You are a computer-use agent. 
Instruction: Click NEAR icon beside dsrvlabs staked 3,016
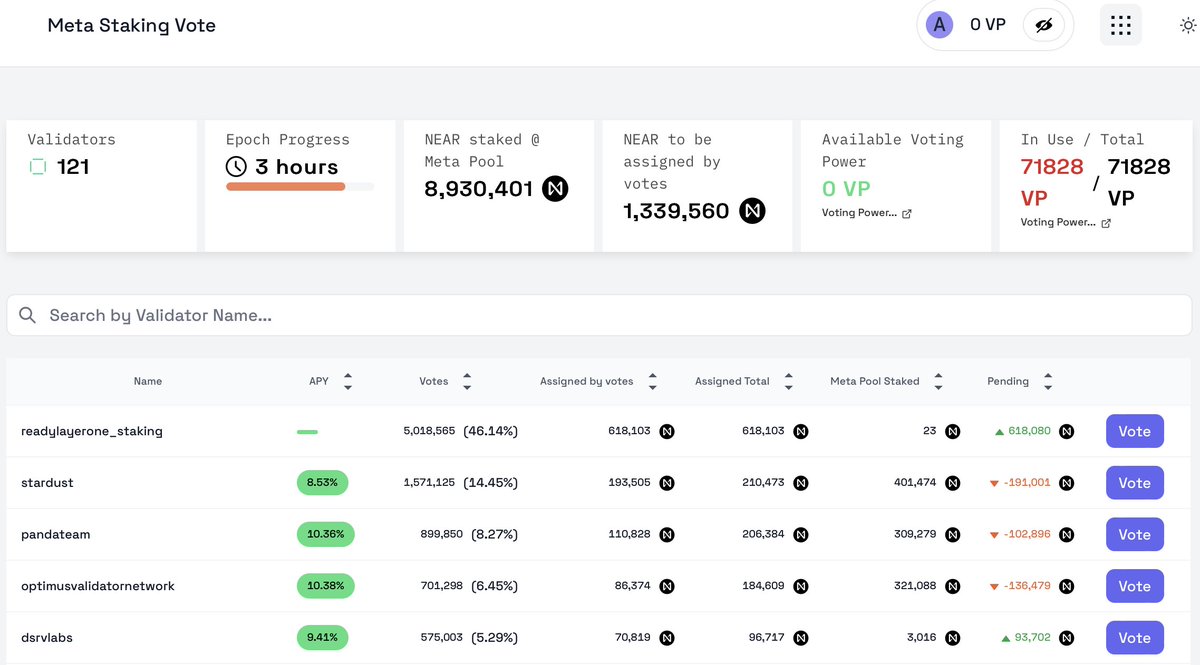pos(952,638)
